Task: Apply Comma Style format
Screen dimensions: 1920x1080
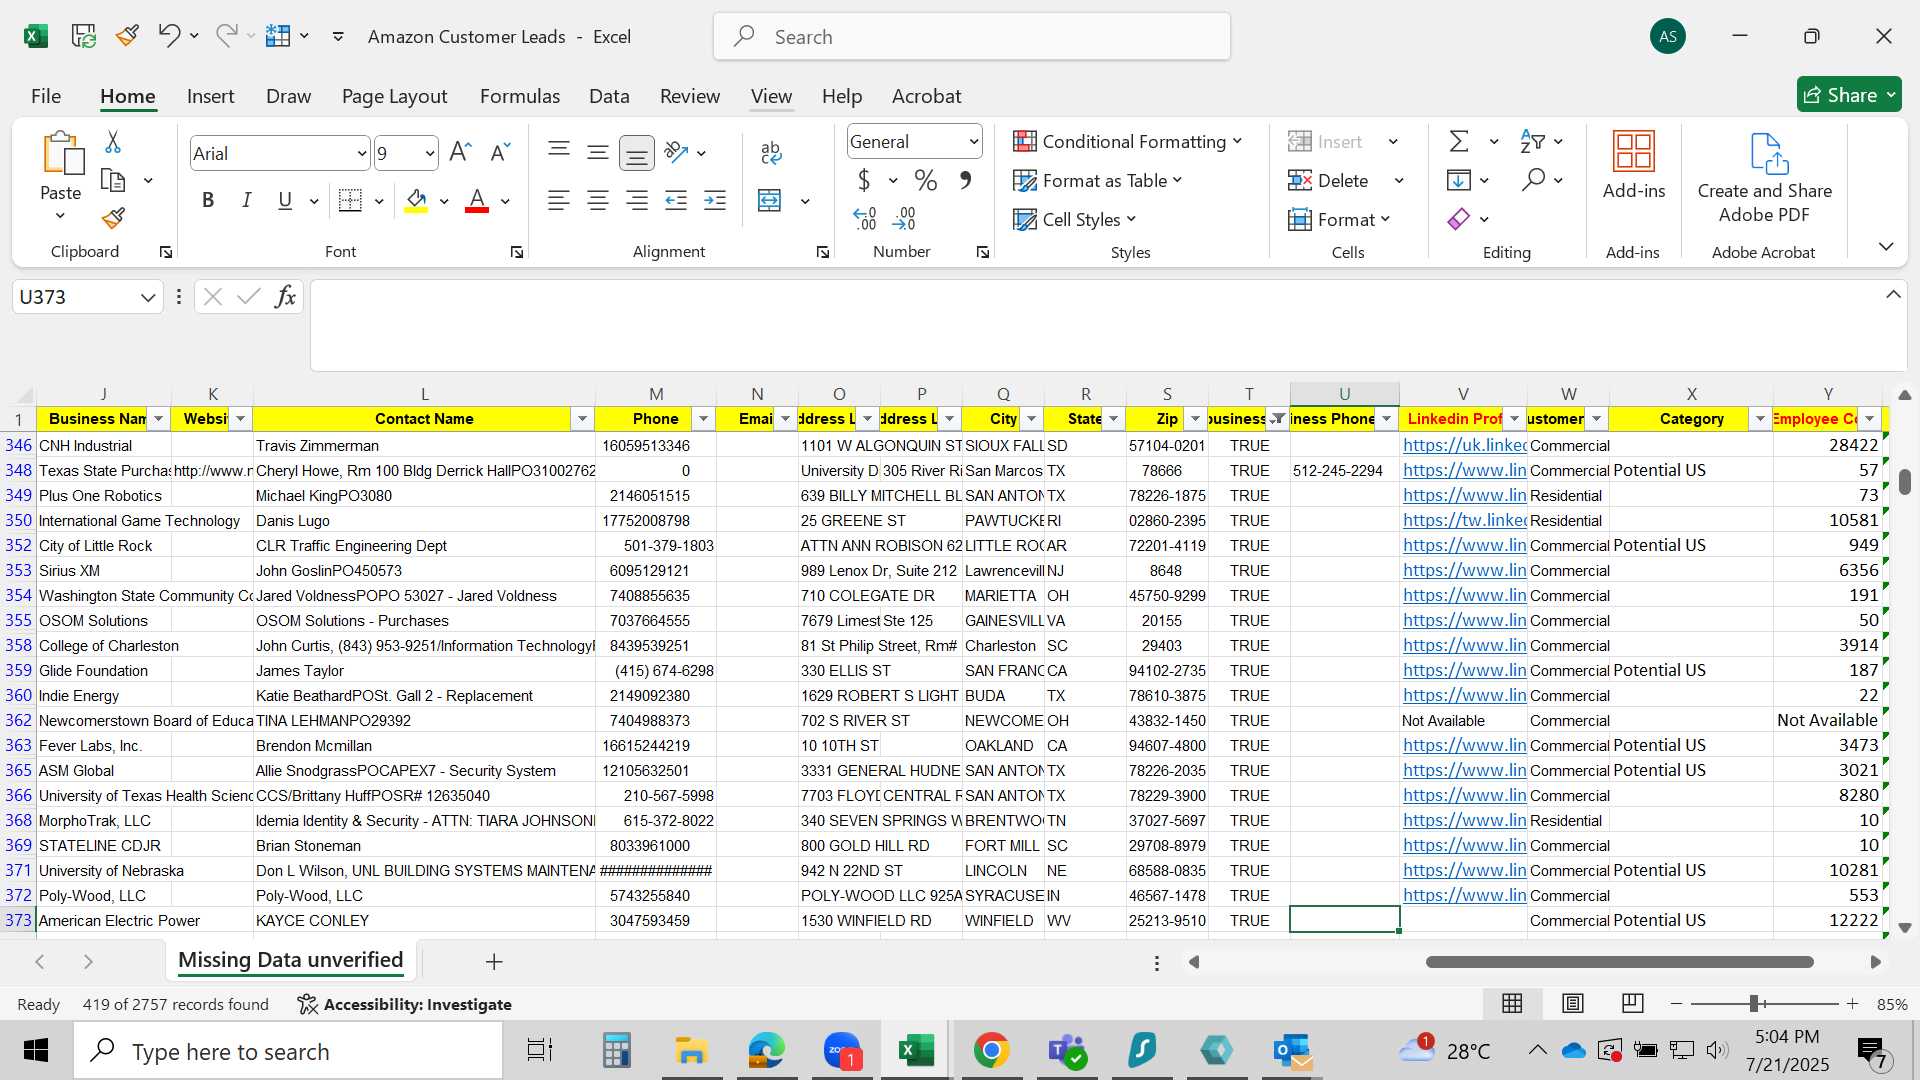Action: (x=965, y=180)
